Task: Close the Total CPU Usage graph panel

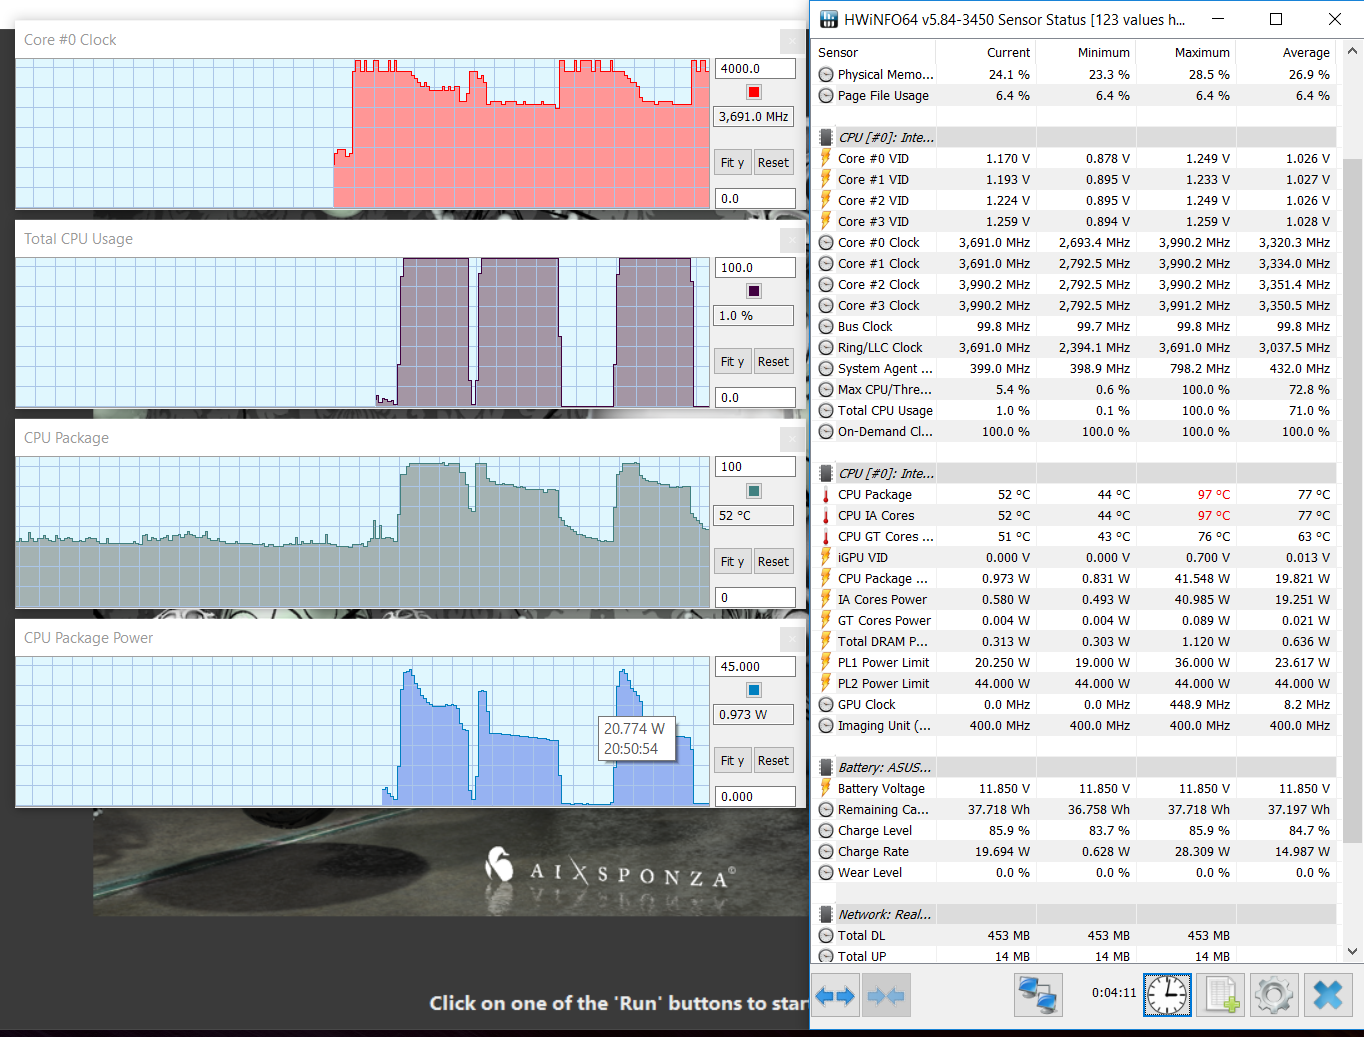Action: coord(791,240)
